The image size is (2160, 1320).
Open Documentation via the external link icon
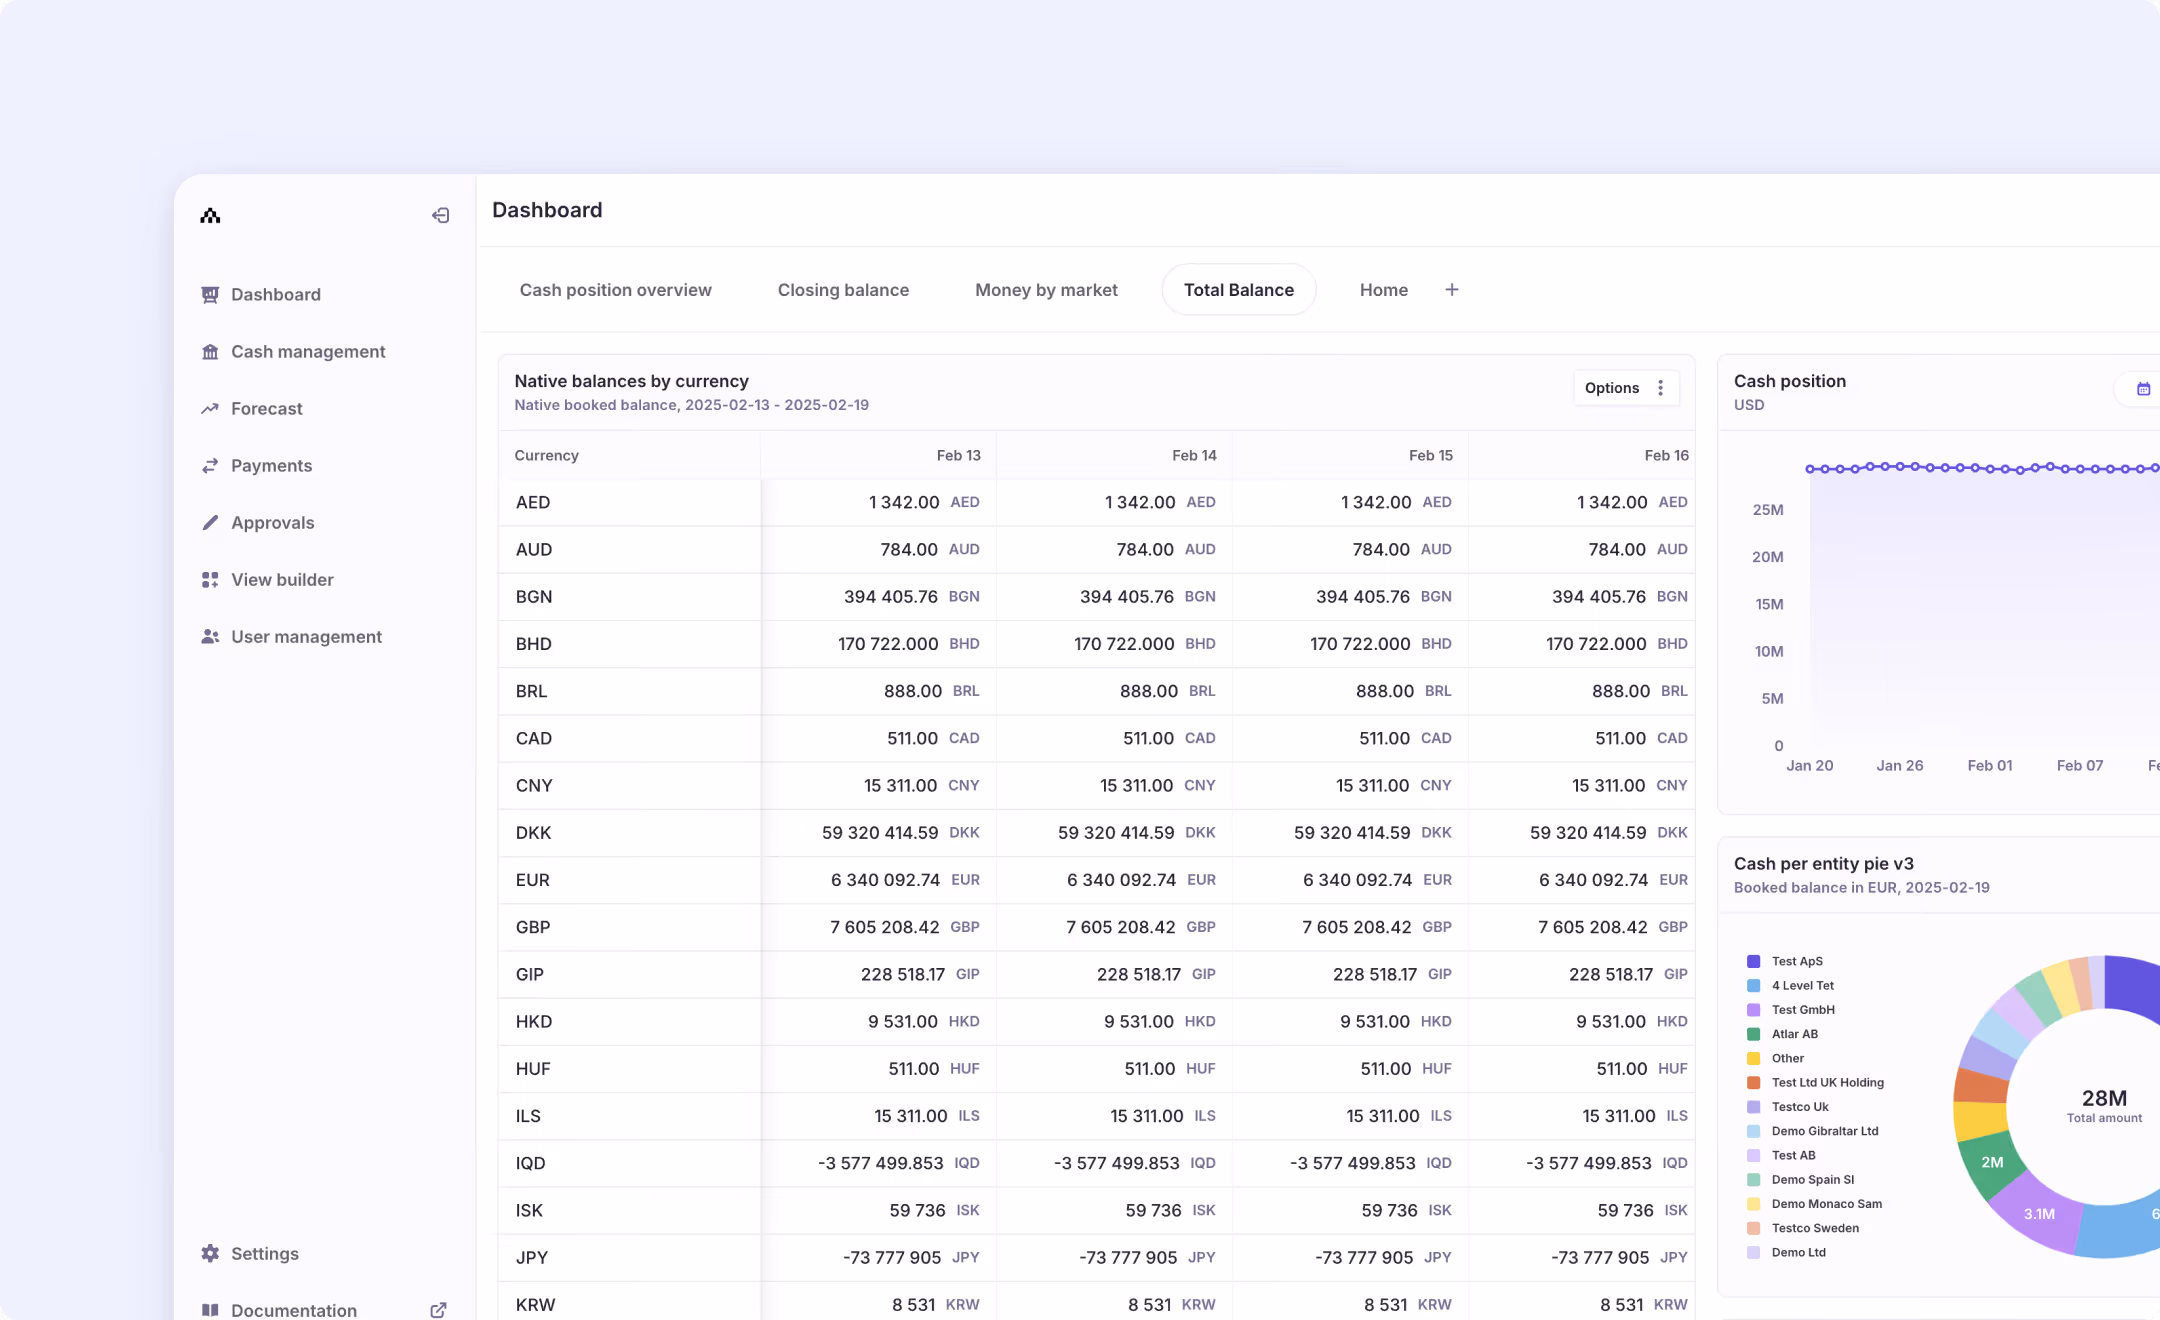(x=438, y=1310)
